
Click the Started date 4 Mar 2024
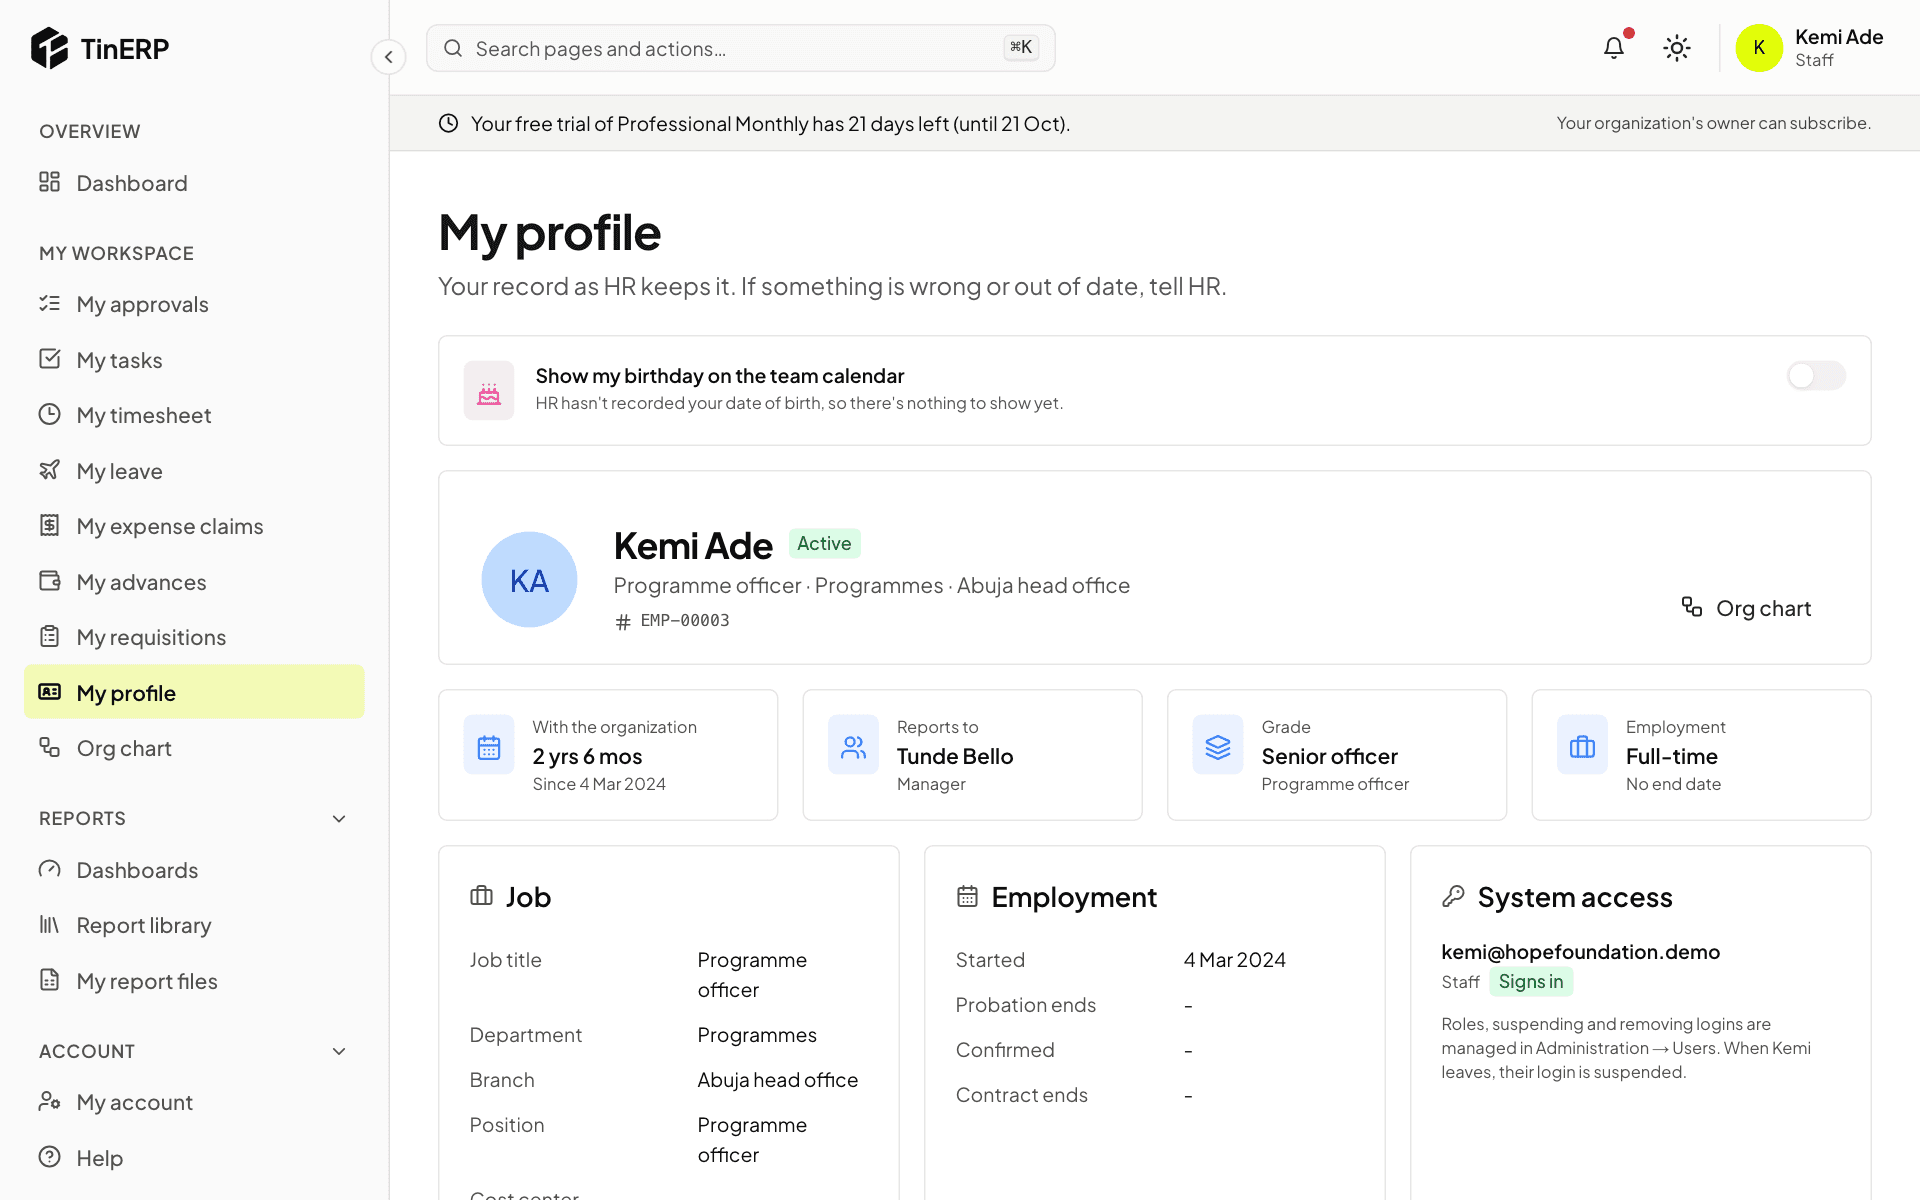click(1234, 960)
